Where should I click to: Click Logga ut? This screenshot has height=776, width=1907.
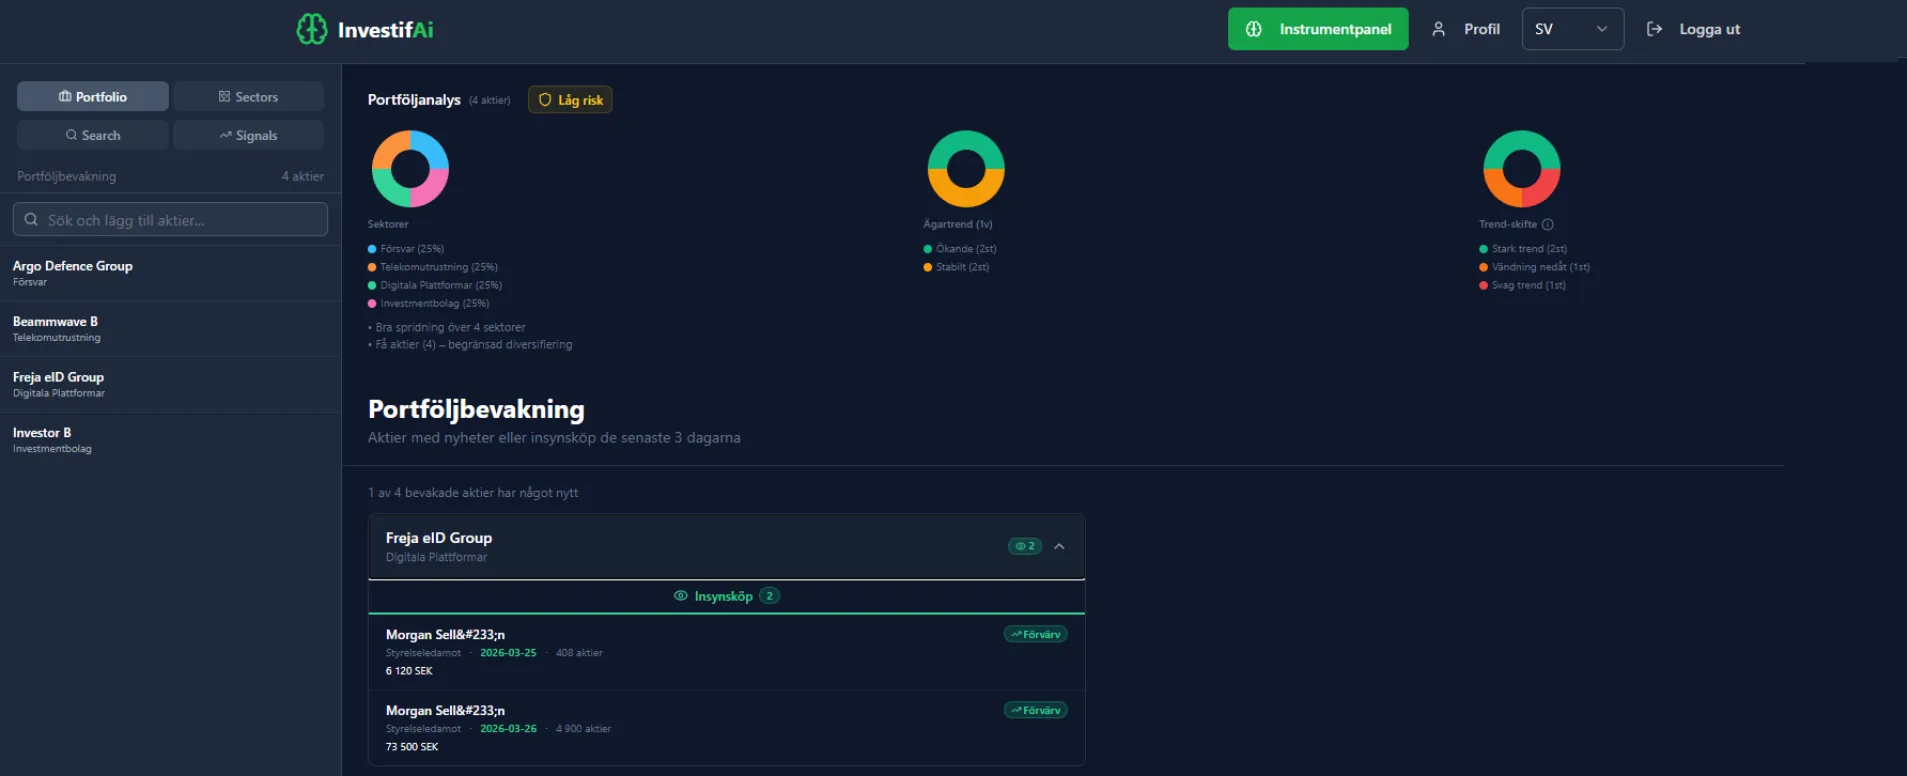[1694, 29]
